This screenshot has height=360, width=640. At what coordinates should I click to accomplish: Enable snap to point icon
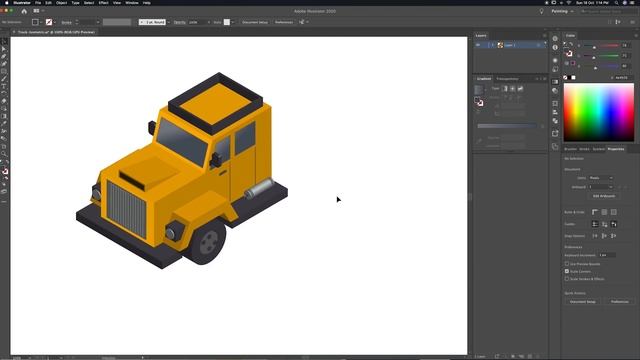pyautogui.click(x=595, y=236)
